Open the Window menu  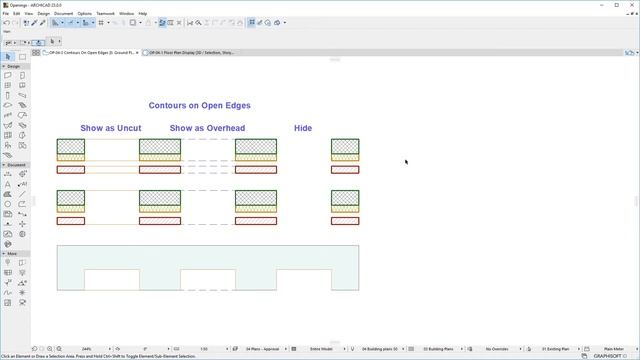click(x=127, y=13)
